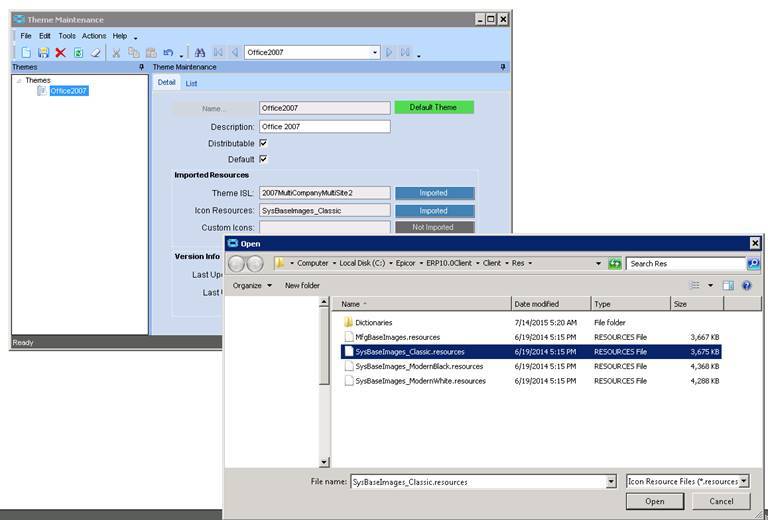Open the File menu
This screenshot has height=520, width=768.
(x=26, y=36)
